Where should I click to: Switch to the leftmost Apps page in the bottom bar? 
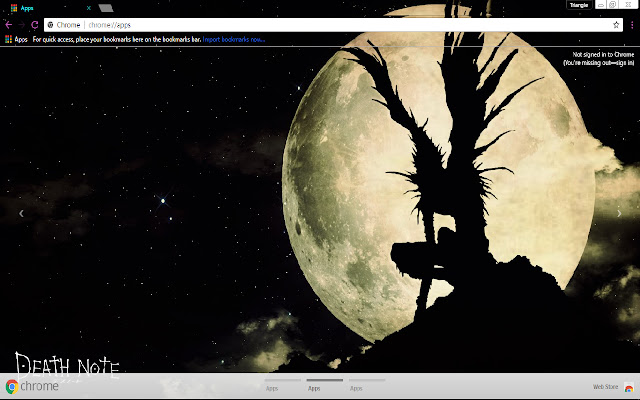coord(272,386)
